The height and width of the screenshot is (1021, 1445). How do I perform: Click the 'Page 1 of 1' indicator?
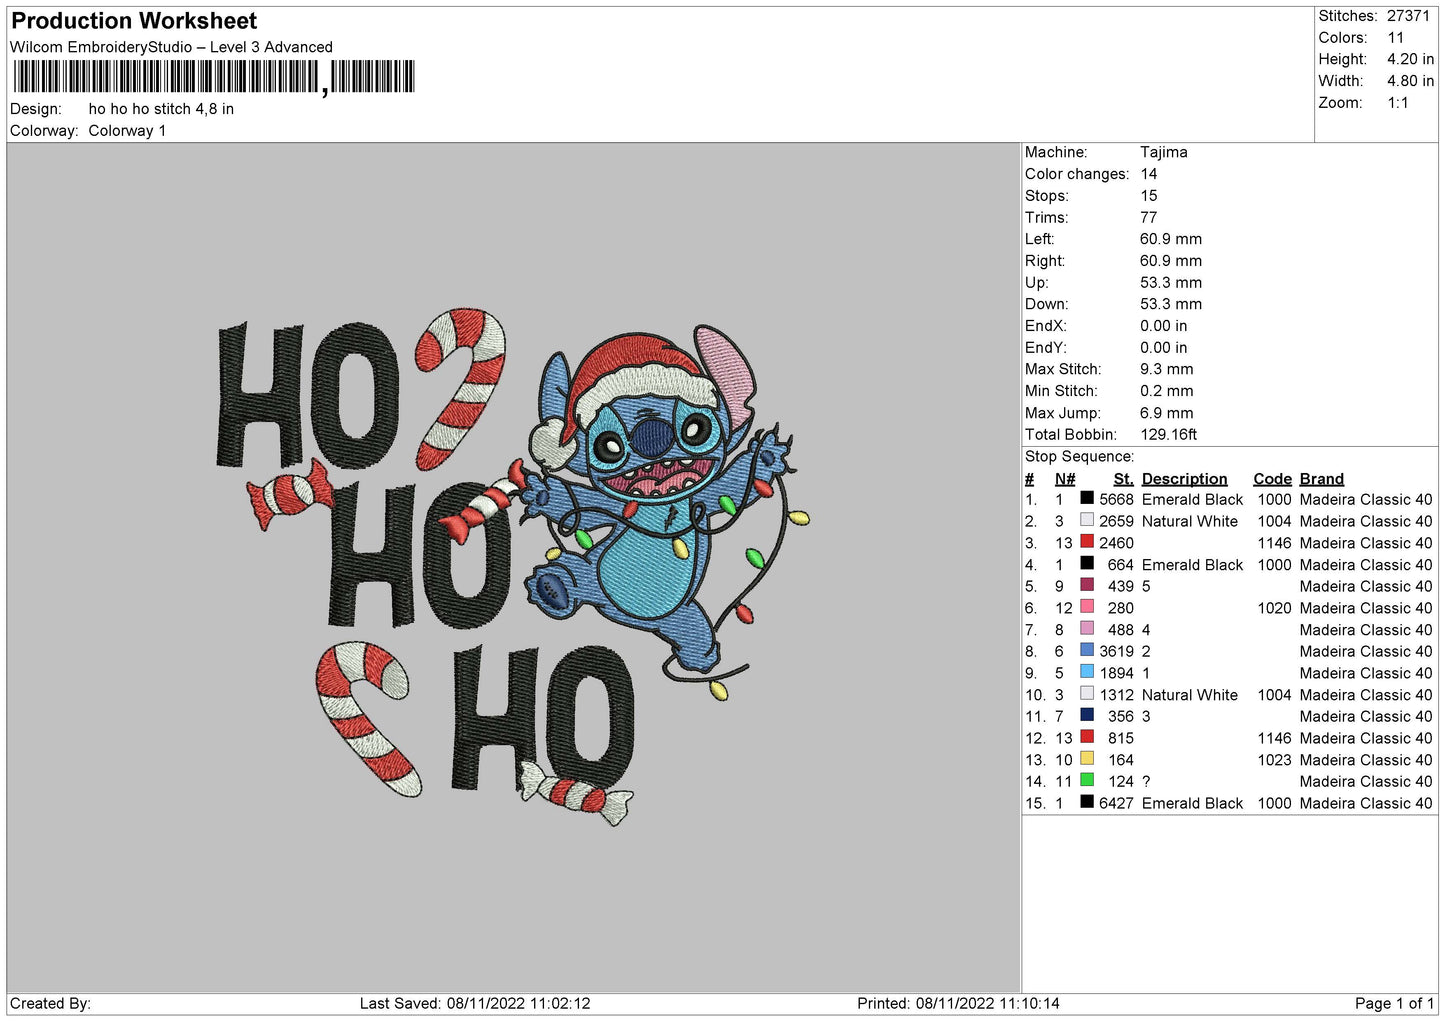pos(1394,1003)
